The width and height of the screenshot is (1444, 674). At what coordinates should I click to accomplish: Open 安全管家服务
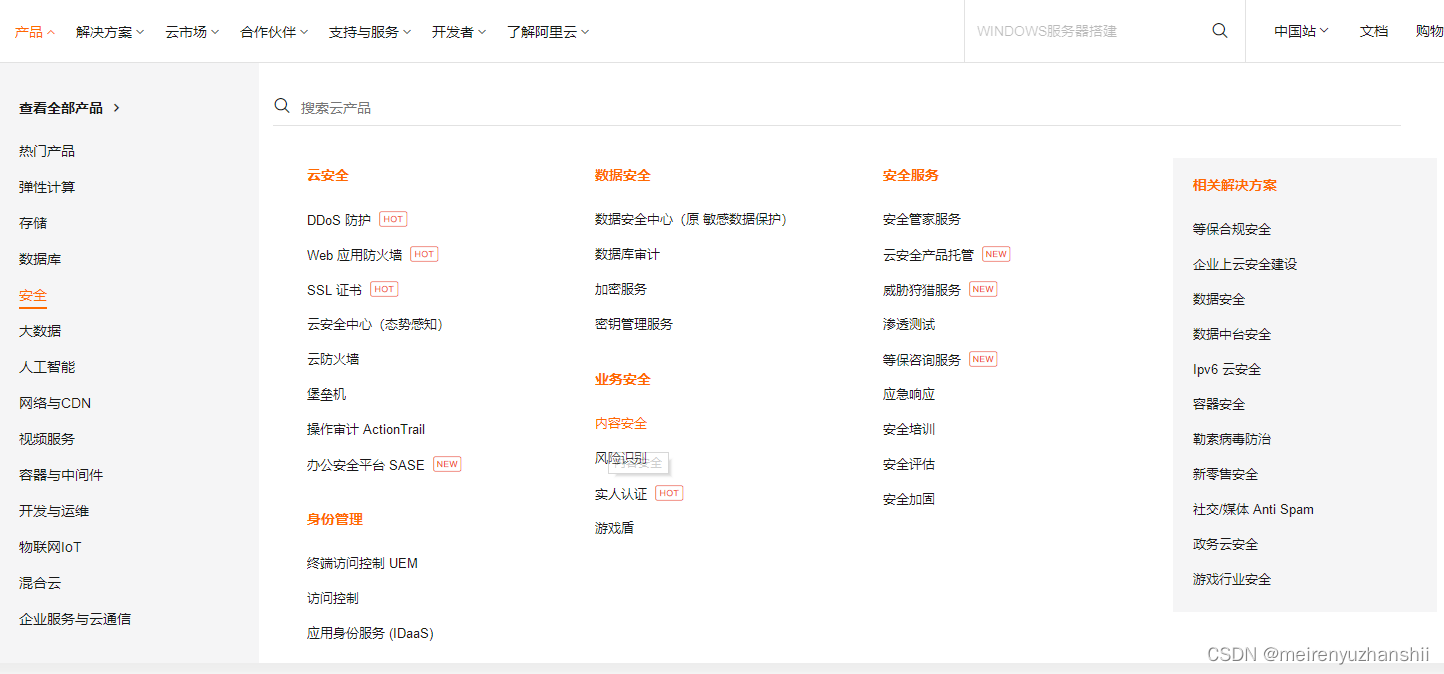click(922, 220)
